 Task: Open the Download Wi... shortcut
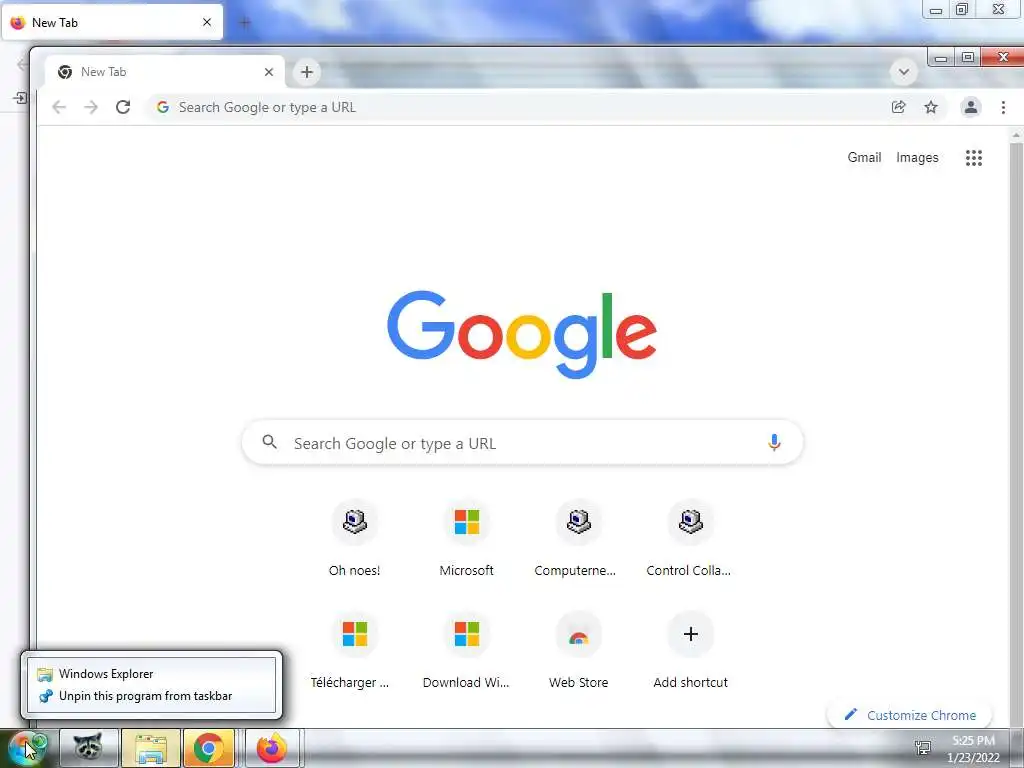tap(466, 650)
